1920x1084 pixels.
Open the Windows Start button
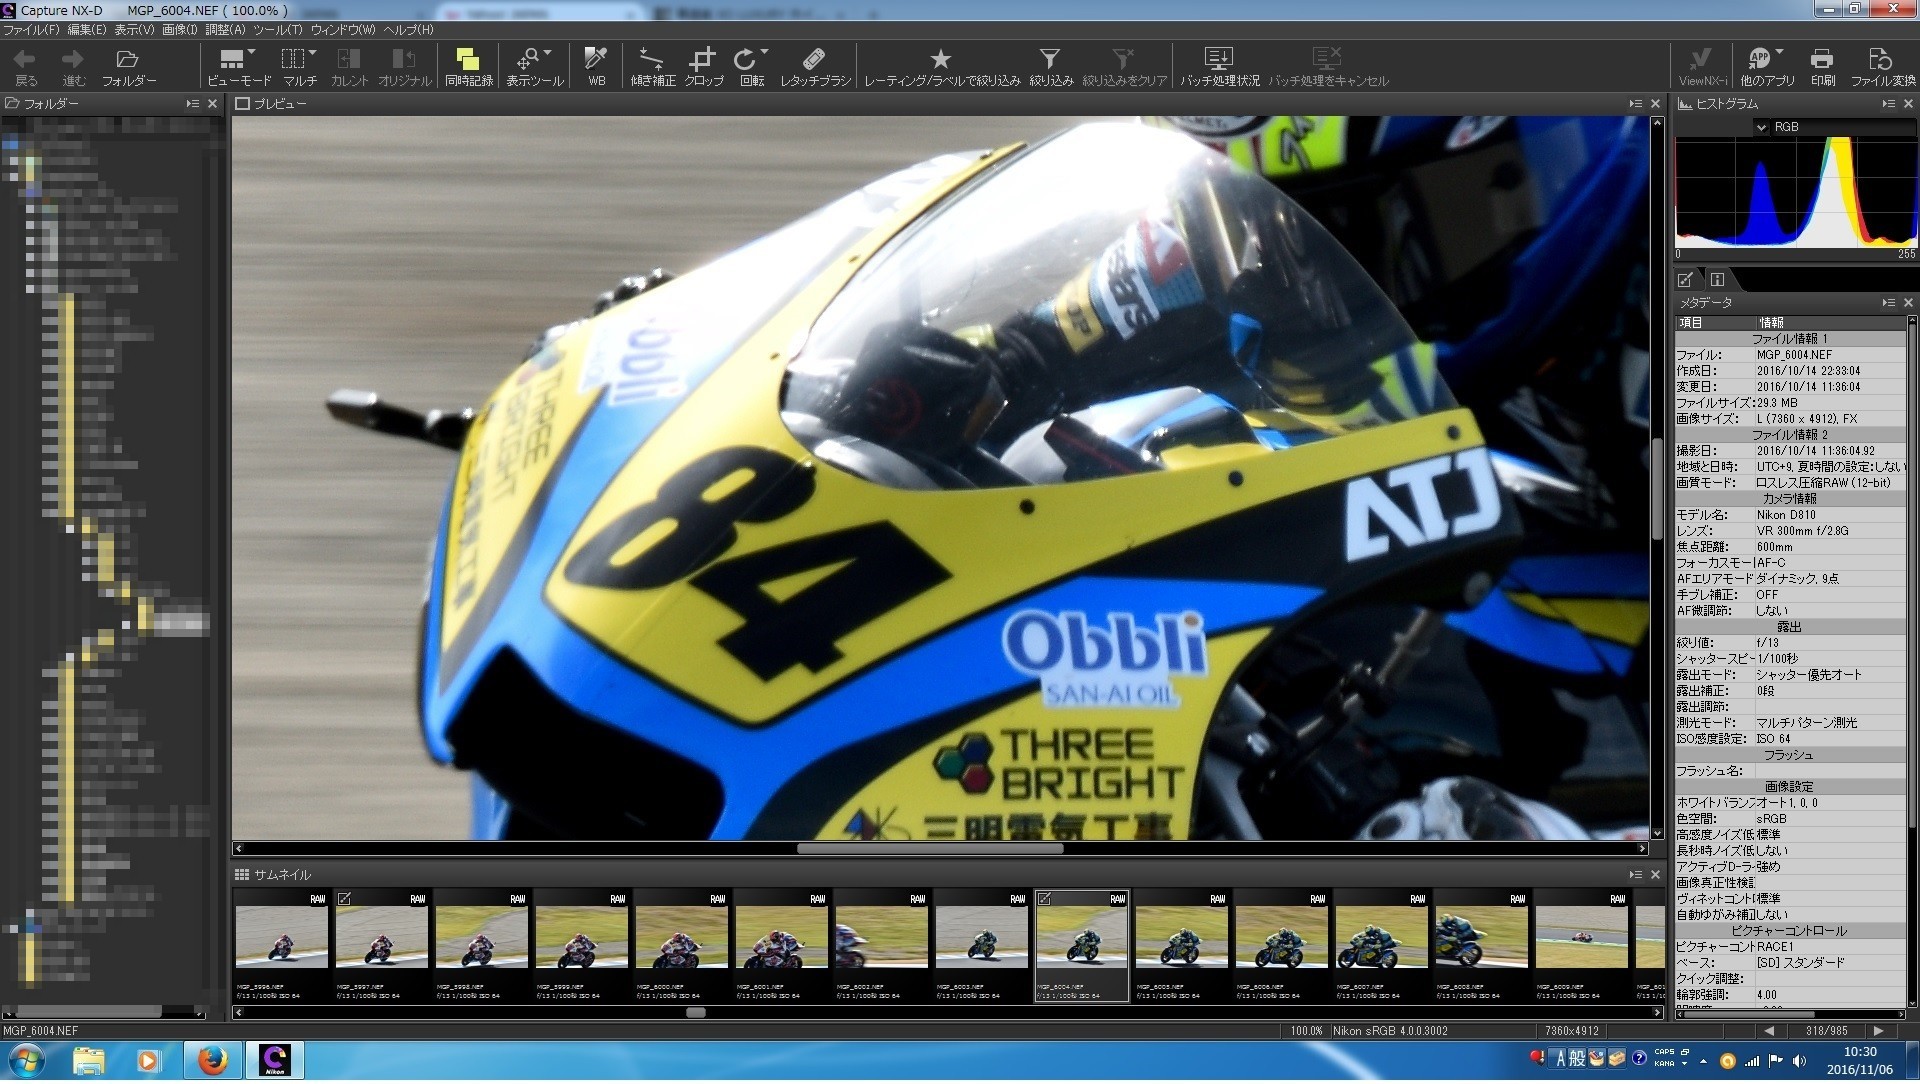[x=26, y=1061]
